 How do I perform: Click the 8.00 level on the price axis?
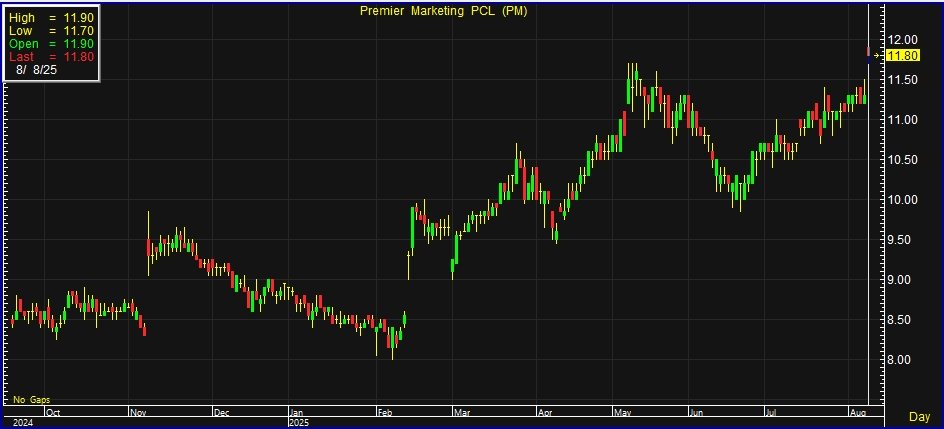(x=901, y=360)
